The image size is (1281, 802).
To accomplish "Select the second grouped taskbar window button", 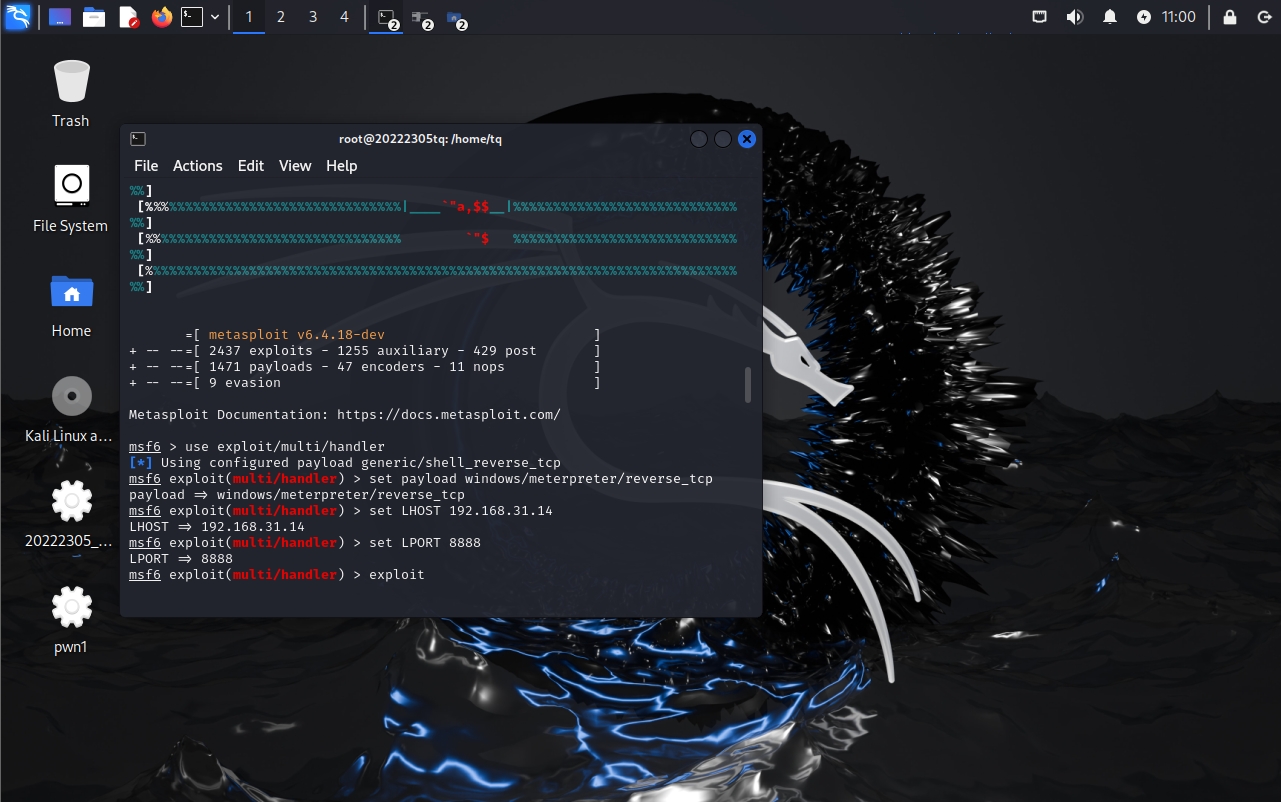I will click(421, 18).
